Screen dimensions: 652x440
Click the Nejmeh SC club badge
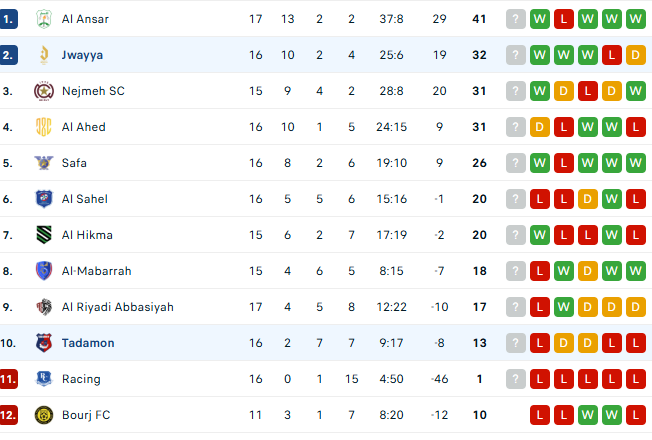43,91
